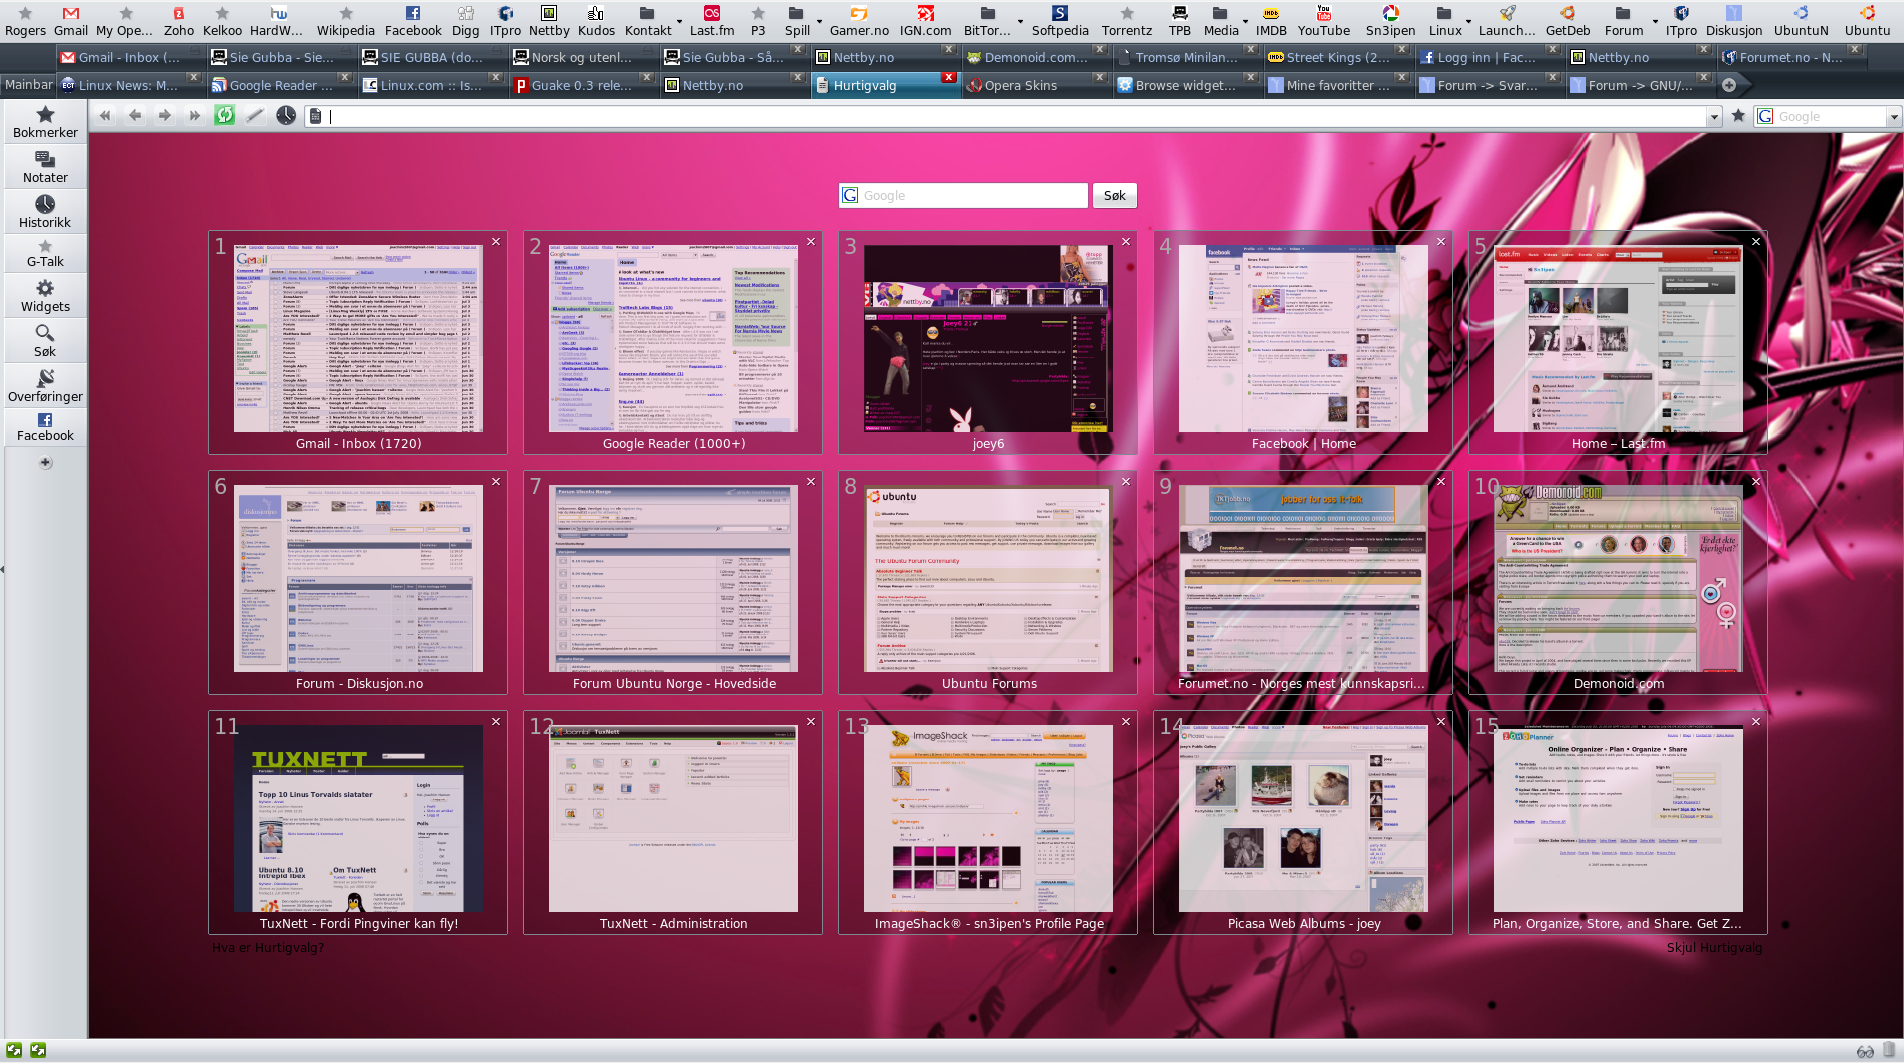Open the Bokmerker panel

[45, 122]
